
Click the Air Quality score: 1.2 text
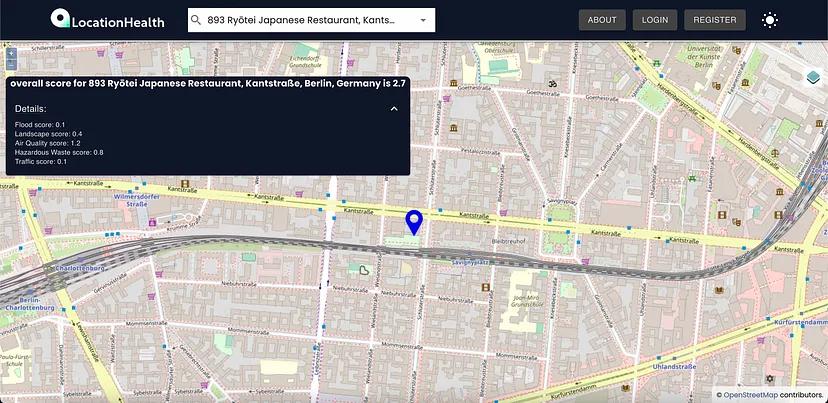coord(48,143)
